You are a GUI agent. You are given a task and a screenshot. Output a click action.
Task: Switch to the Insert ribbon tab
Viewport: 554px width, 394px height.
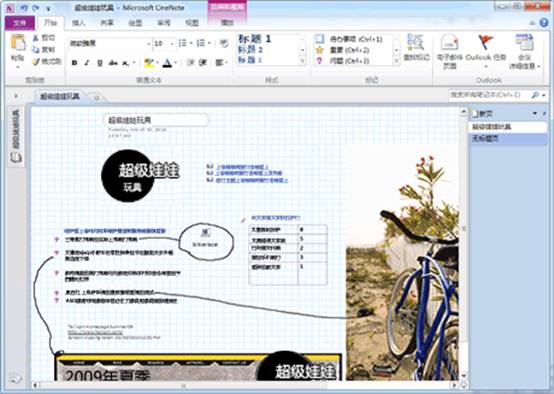tap(78, 23)
